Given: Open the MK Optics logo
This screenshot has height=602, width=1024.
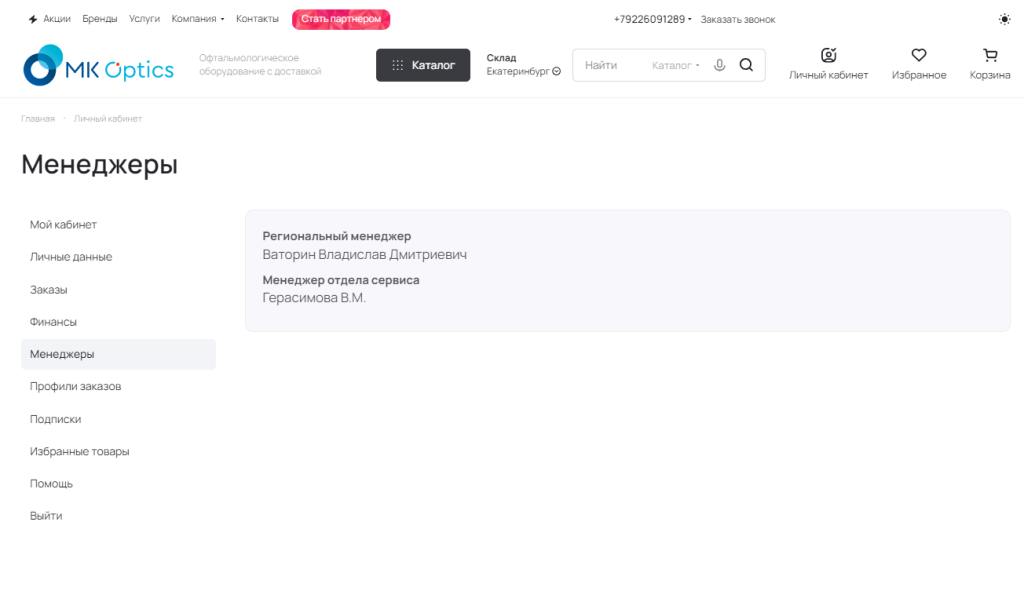Looking at the screenshot, I should coord(97,64).
